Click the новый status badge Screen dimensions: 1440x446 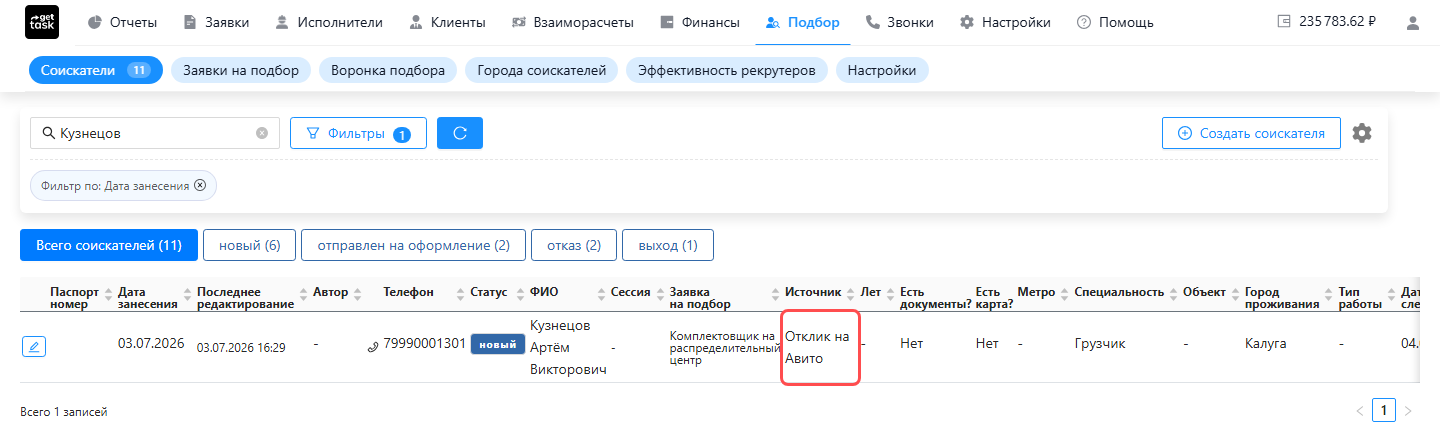click(498, 344)
